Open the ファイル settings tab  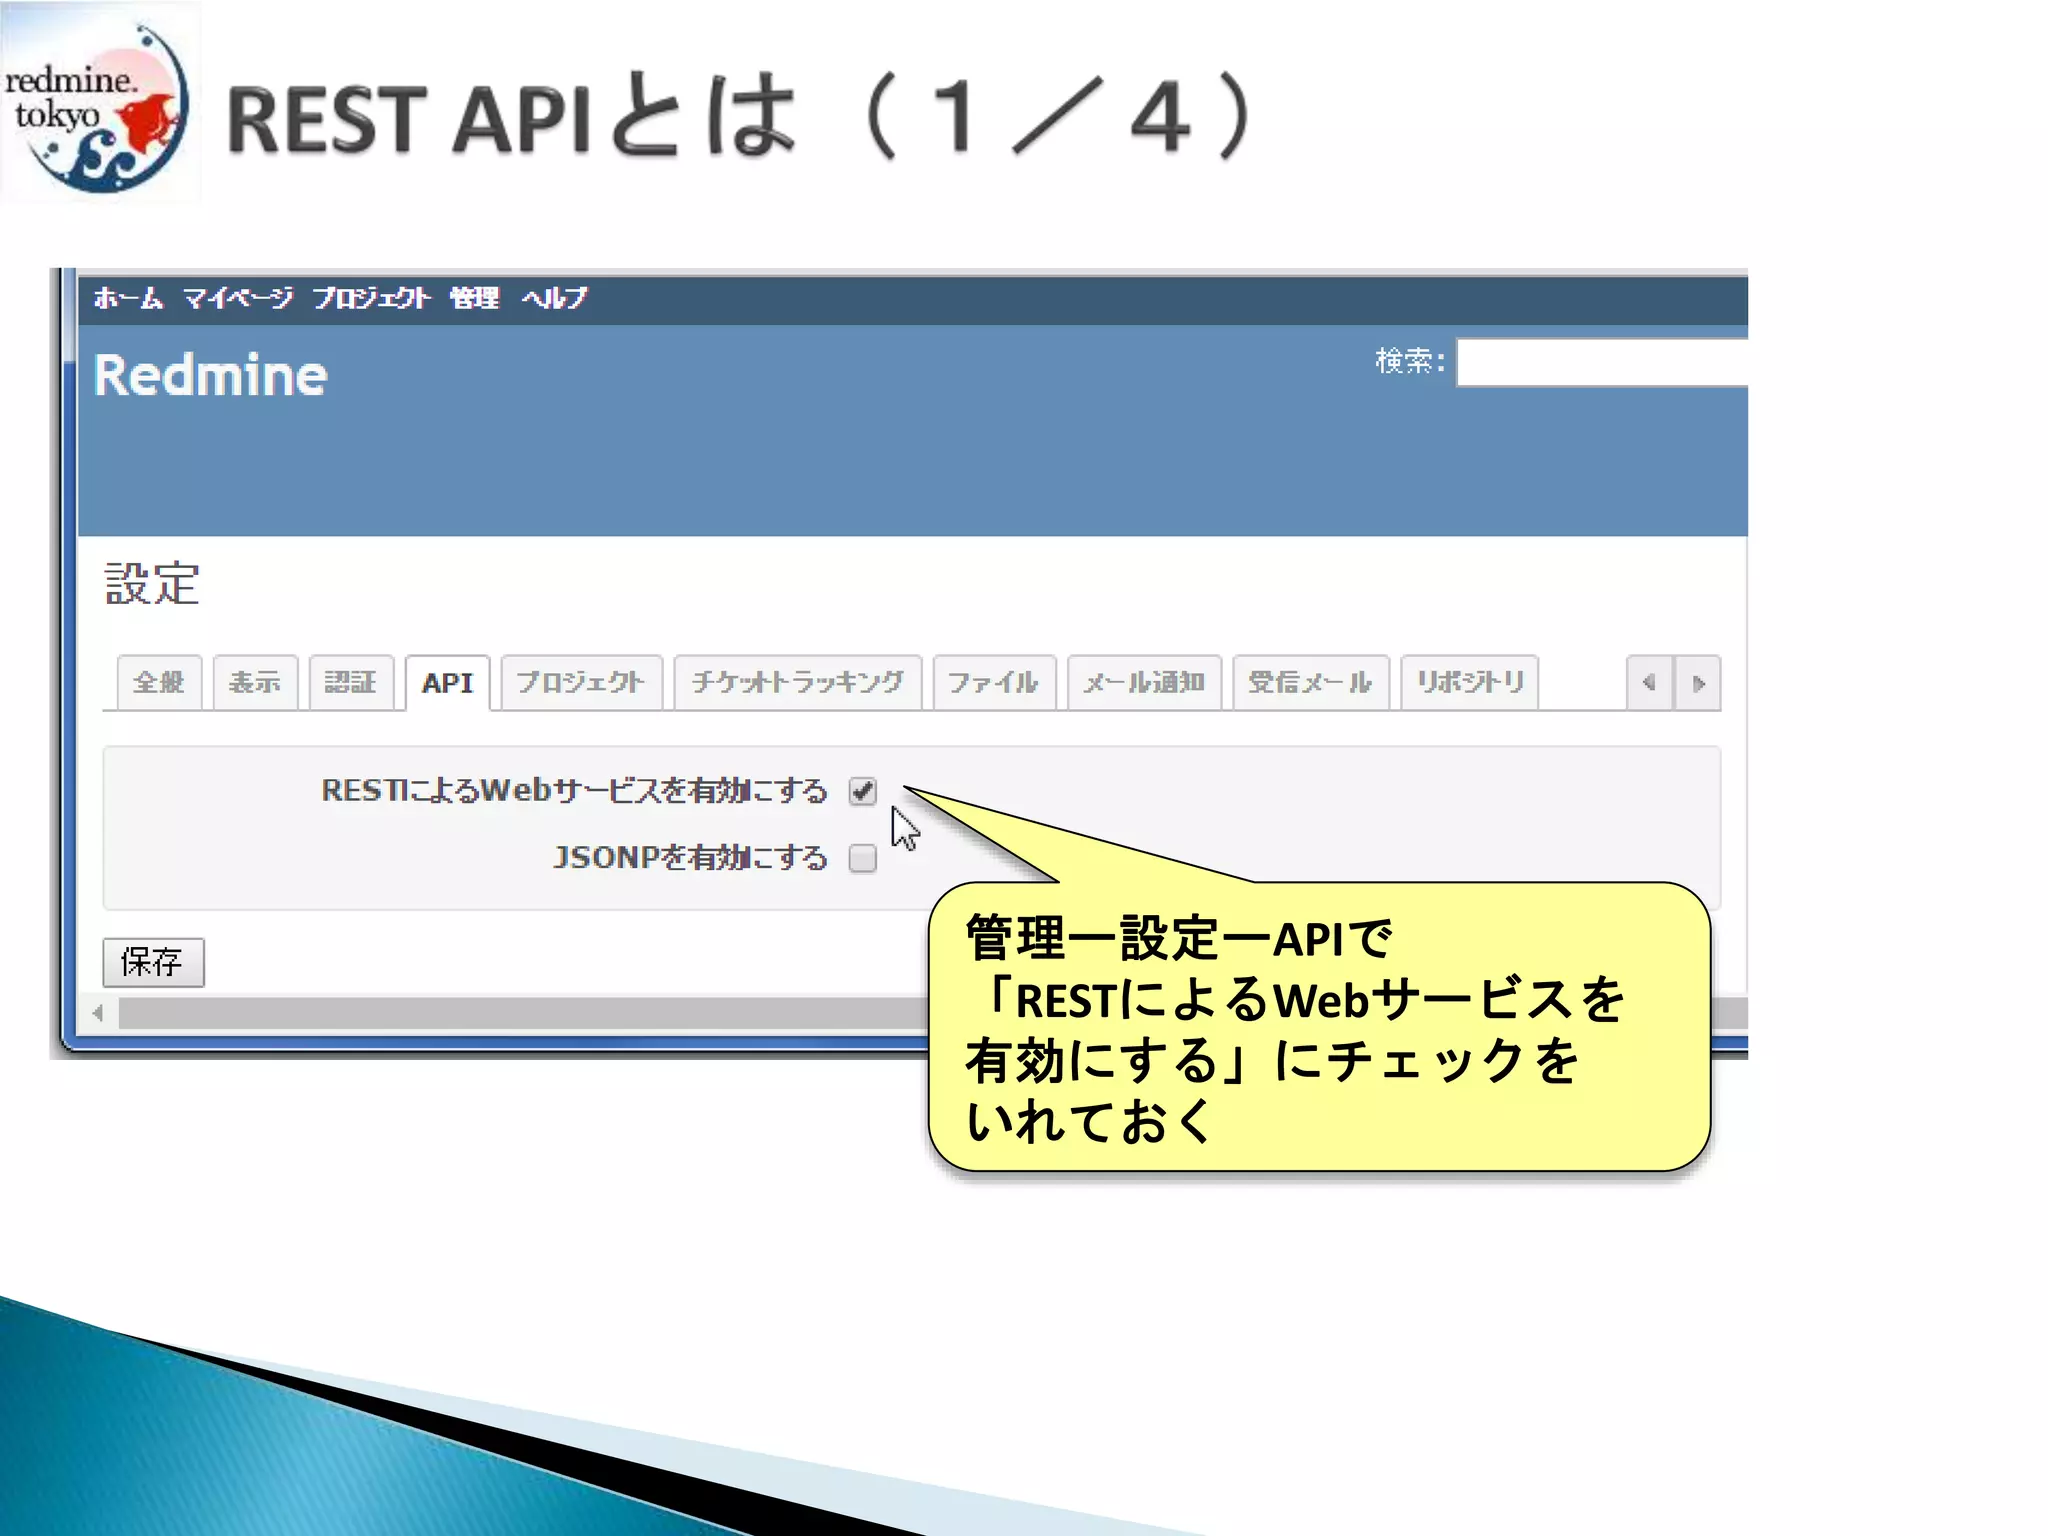994,683
